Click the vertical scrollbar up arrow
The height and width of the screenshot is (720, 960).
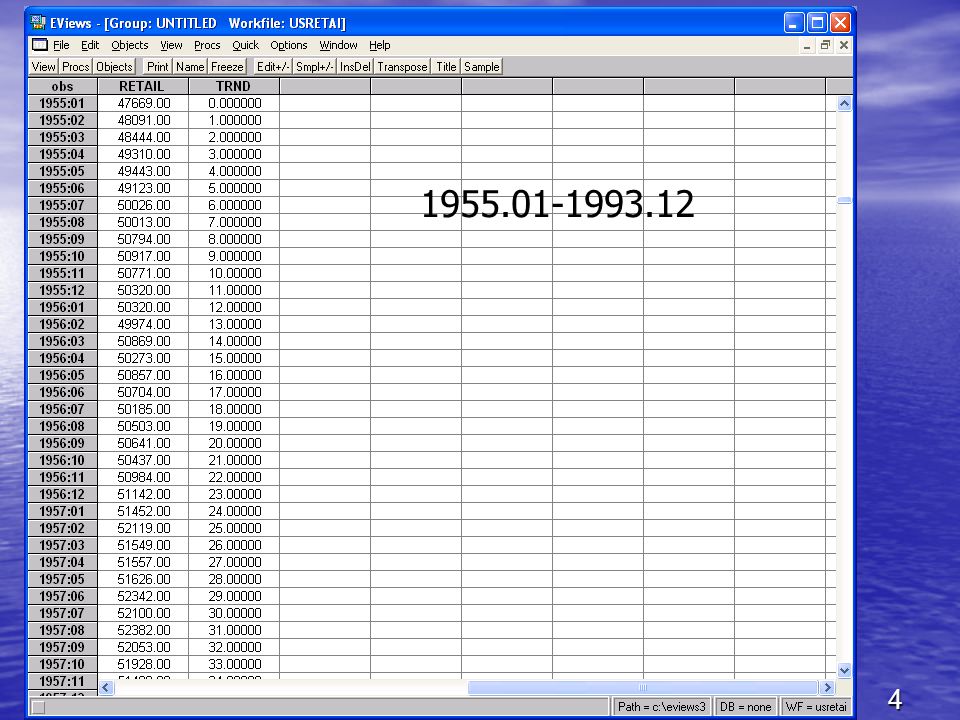(x=844, y=103)
